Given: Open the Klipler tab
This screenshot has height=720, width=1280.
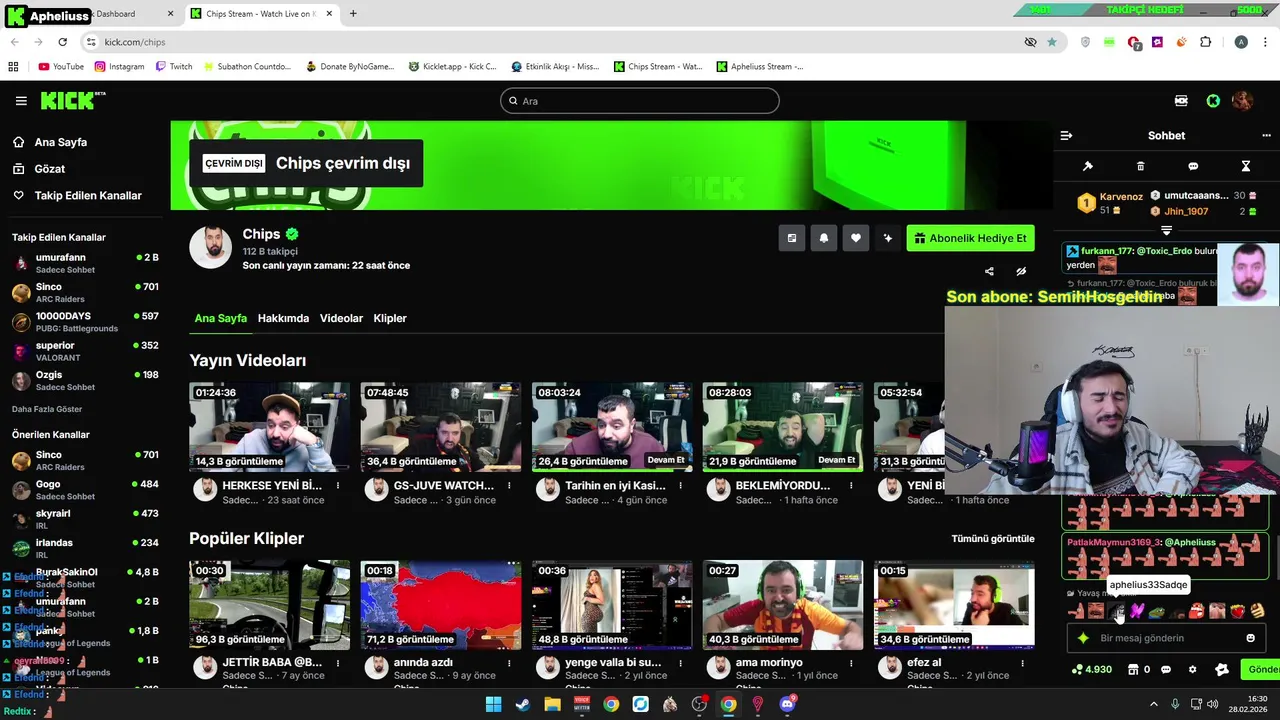Looking at the screenshot, I should pos(390,318).
